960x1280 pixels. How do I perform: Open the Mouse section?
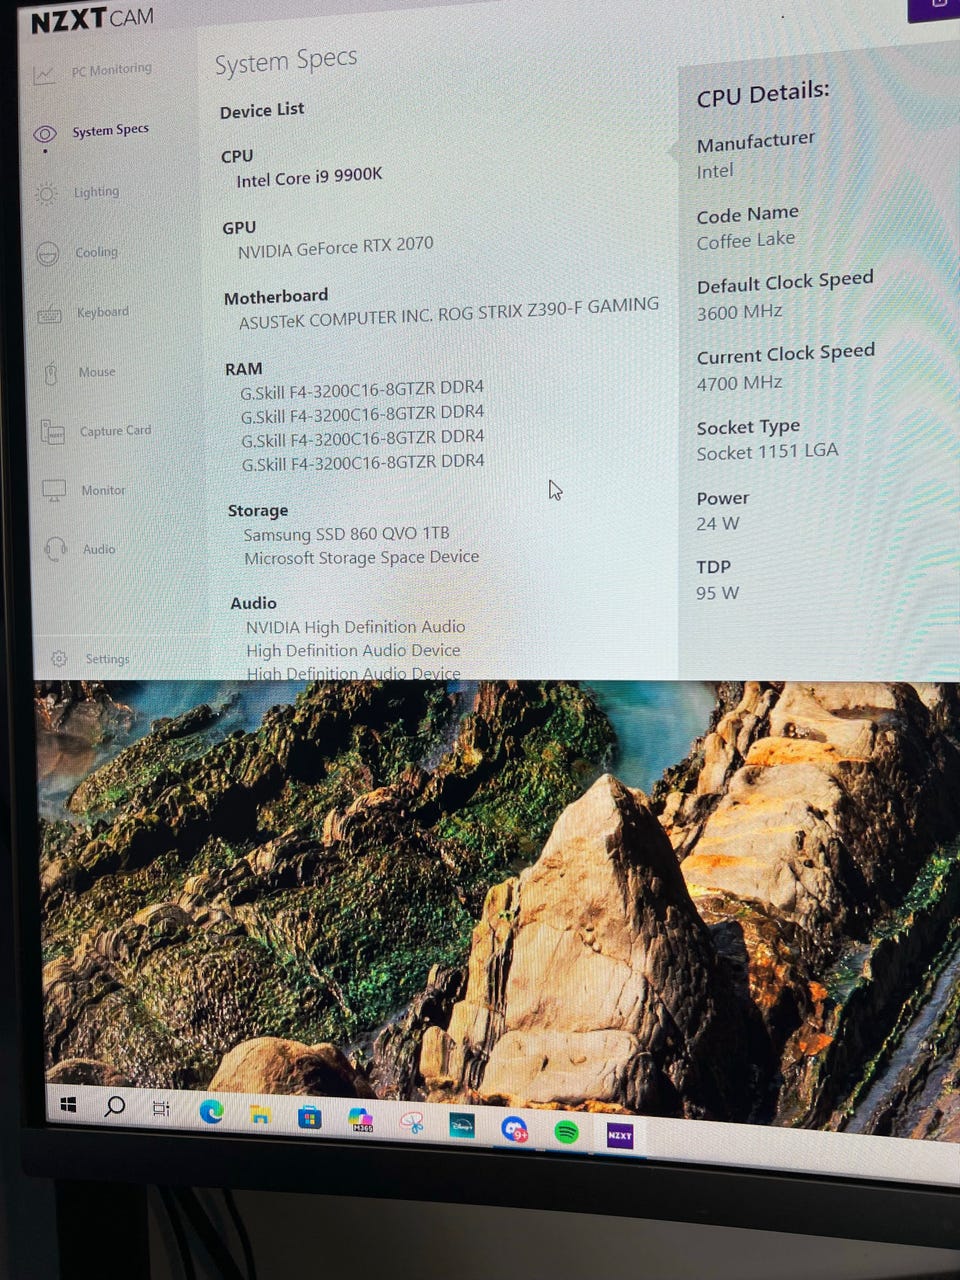[97, 372]
